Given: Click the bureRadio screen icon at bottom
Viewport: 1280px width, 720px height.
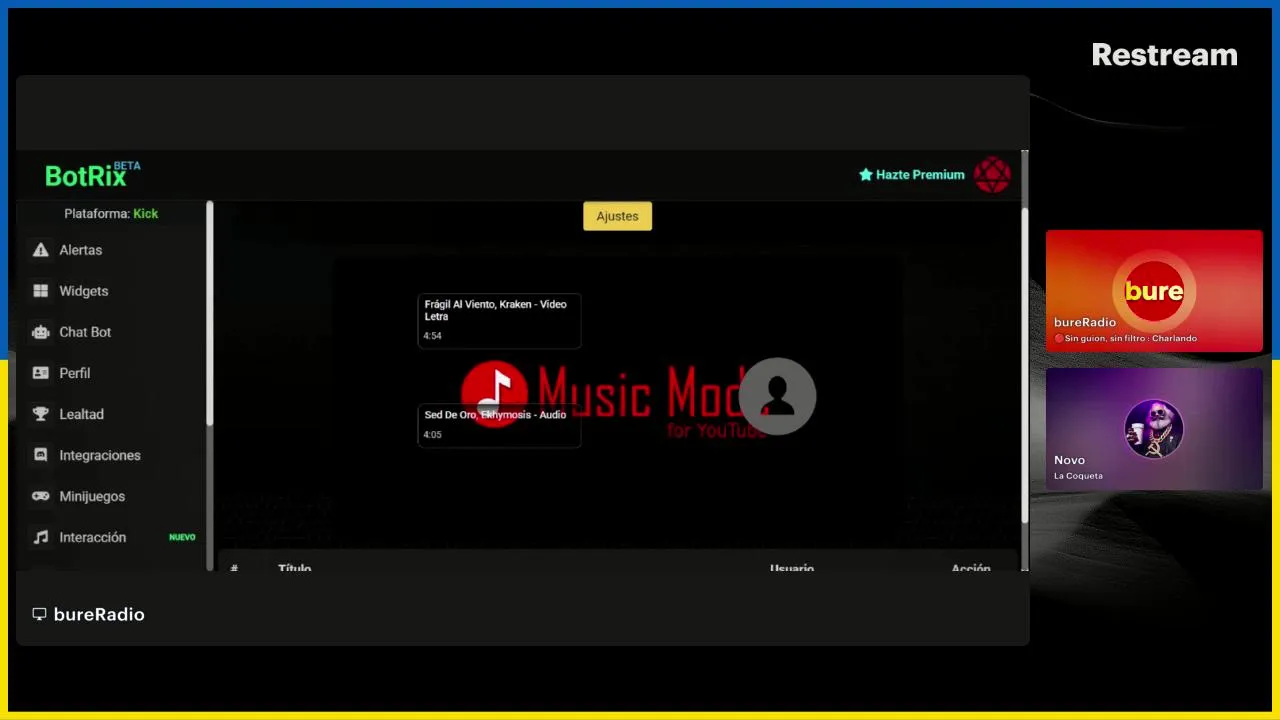Looking at the screenshot, I should [39, 614].
